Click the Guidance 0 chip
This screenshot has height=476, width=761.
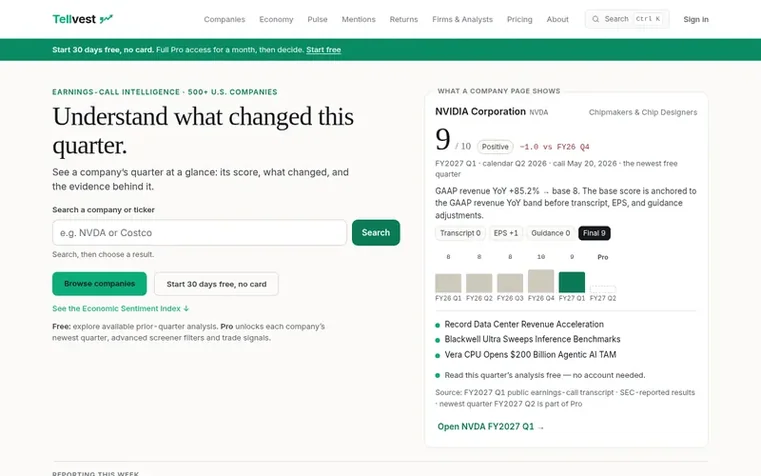550,233
